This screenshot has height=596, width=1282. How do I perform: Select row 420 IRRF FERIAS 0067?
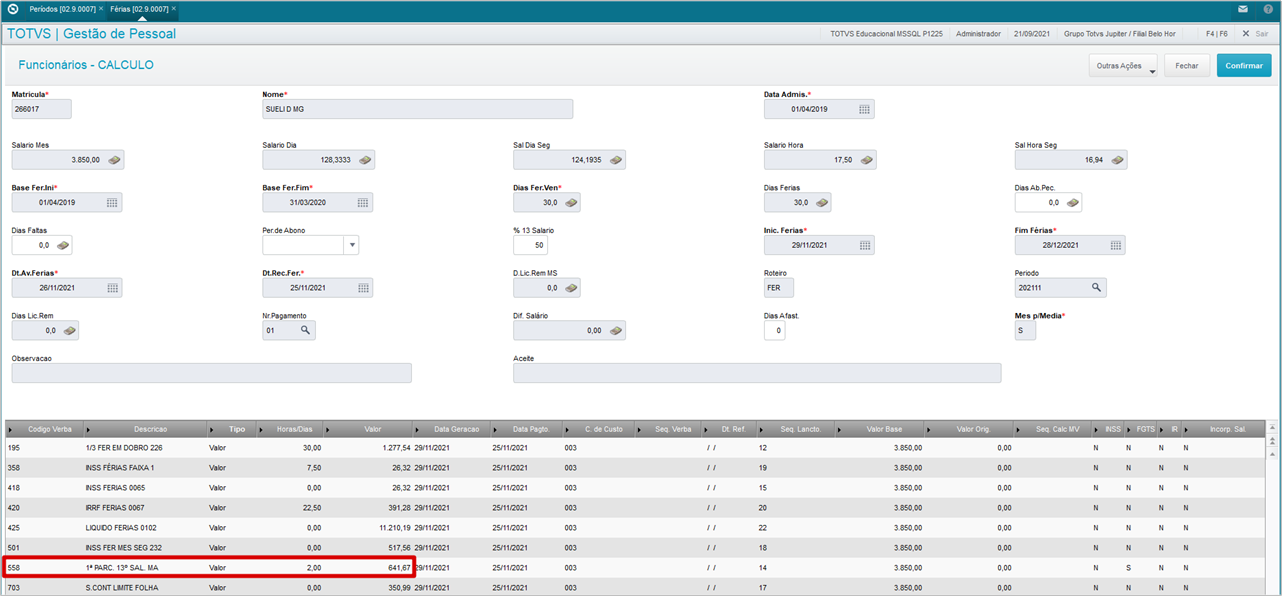pos(635,508)
